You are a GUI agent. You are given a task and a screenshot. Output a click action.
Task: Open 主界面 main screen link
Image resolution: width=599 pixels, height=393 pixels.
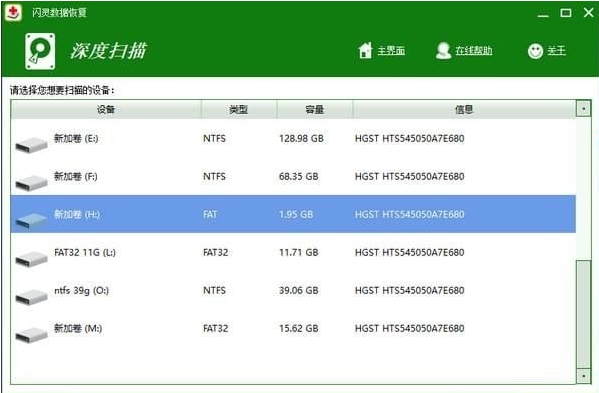point(391,50)
